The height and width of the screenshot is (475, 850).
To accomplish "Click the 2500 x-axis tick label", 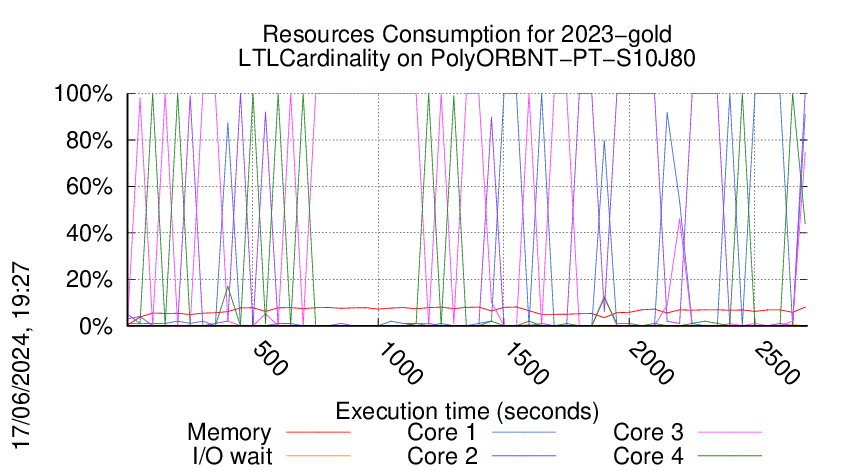I will click(x=777, y=363).
